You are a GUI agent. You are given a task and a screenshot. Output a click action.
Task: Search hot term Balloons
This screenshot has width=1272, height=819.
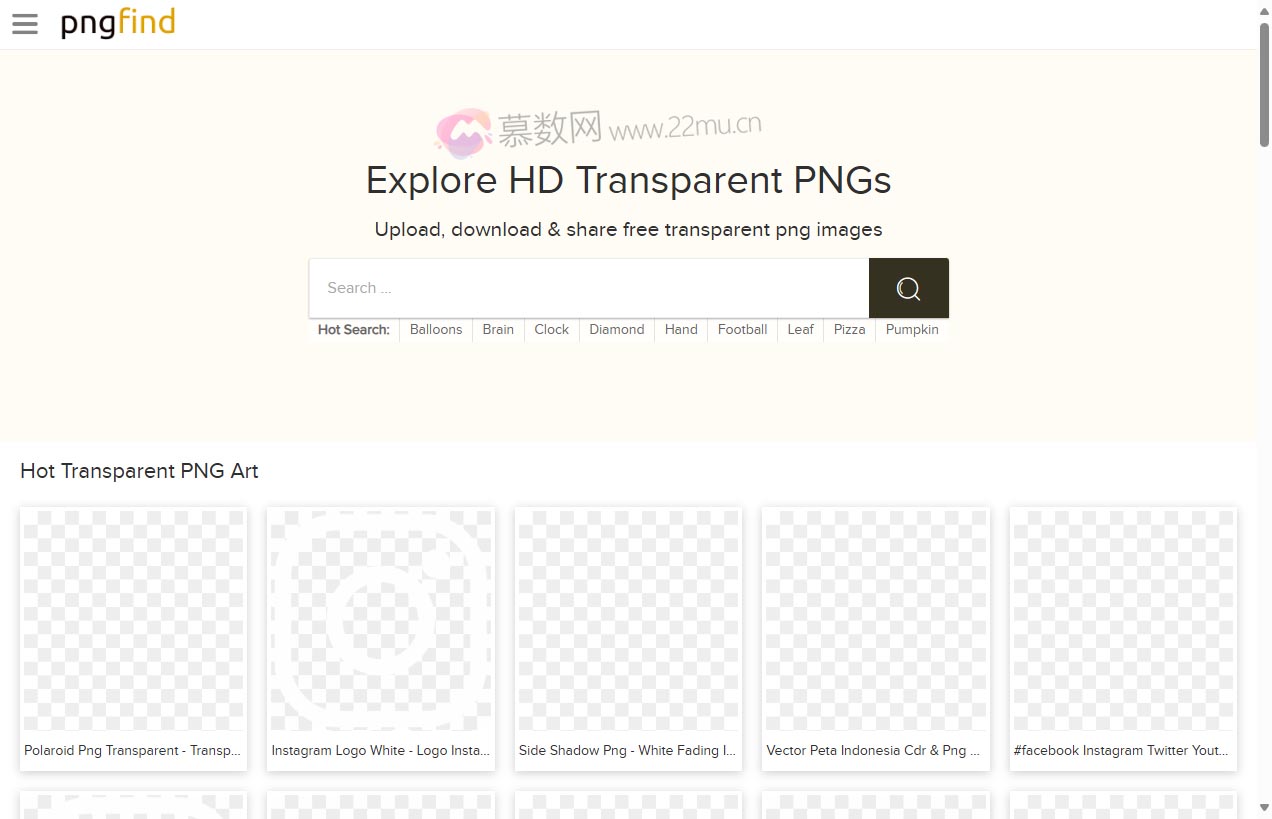coord(436,329)
